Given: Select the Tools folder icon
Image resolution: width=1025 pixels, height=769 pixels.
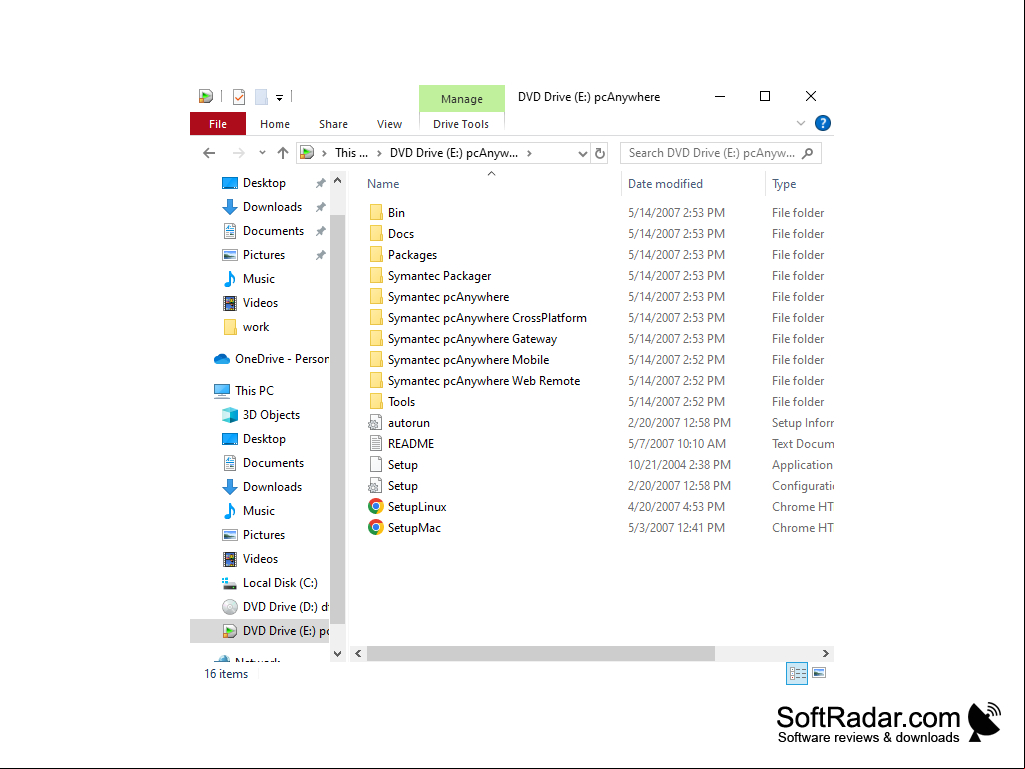Looking at the screenshot, I should (x=376, y=402).
